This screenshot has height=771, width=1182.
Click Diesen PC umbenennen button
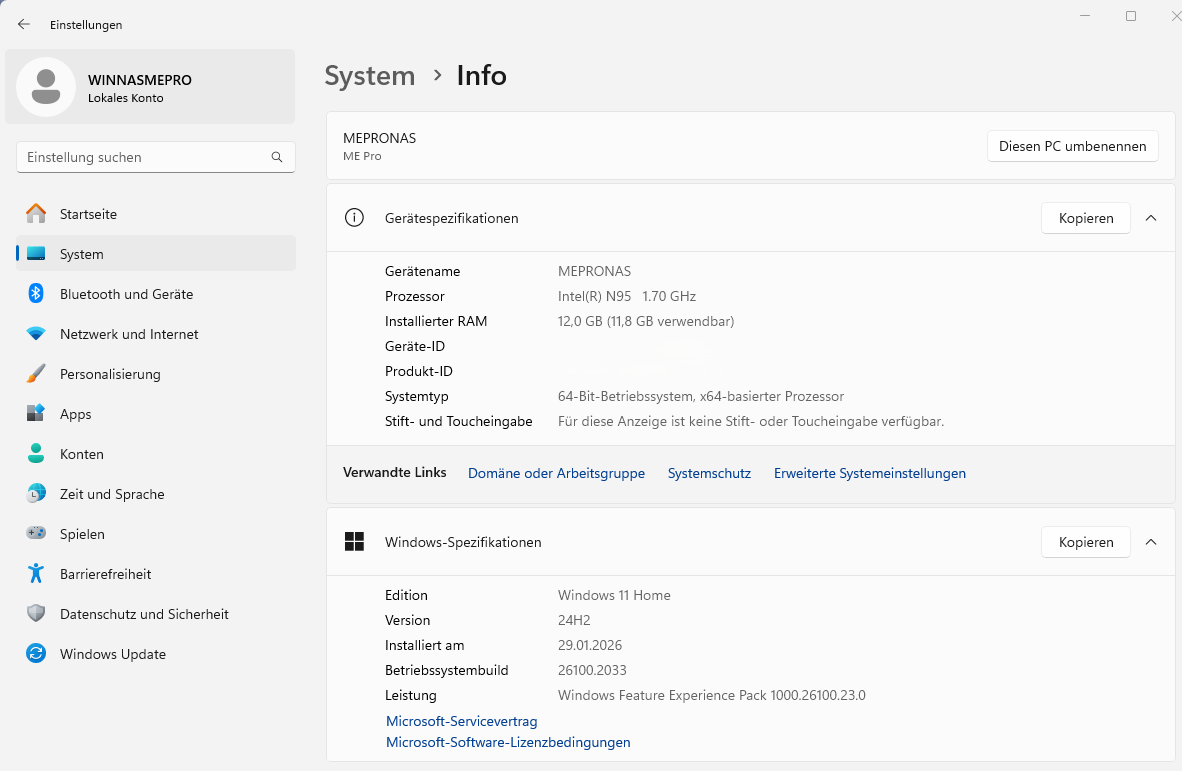tap(1072, 146)
